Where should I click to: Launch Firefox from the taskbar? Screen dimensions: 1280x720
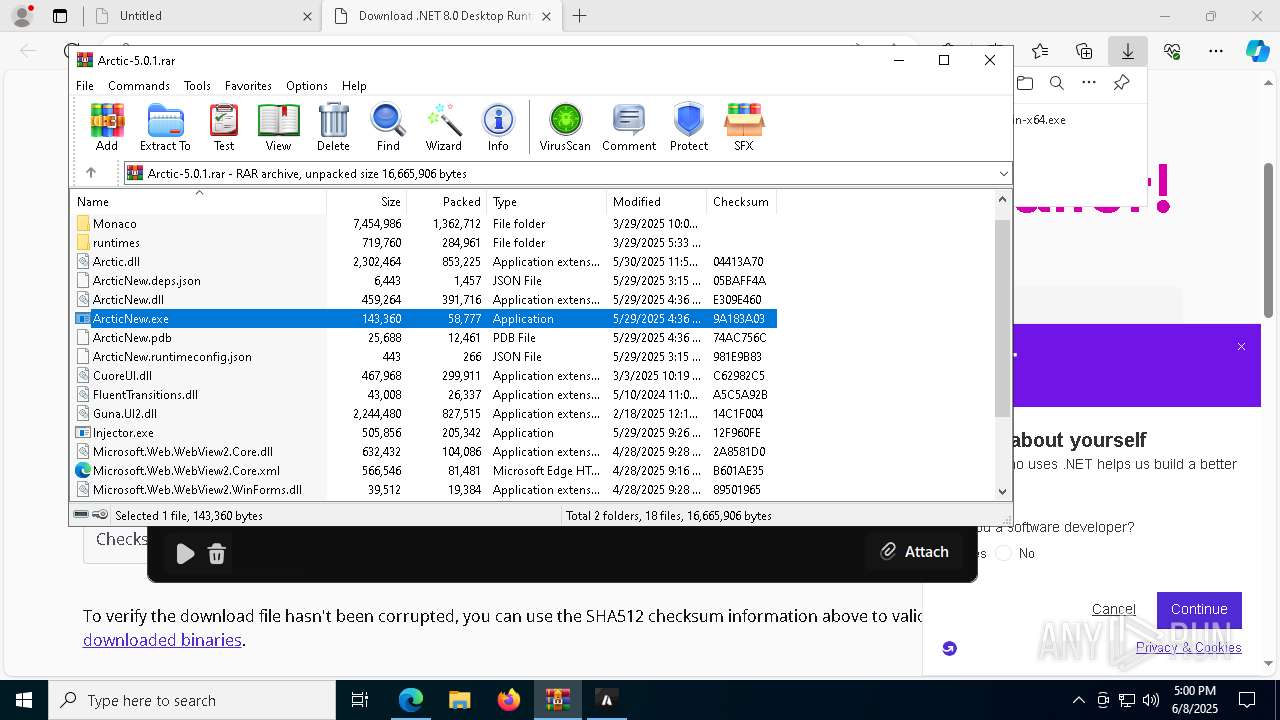[509, 700]
